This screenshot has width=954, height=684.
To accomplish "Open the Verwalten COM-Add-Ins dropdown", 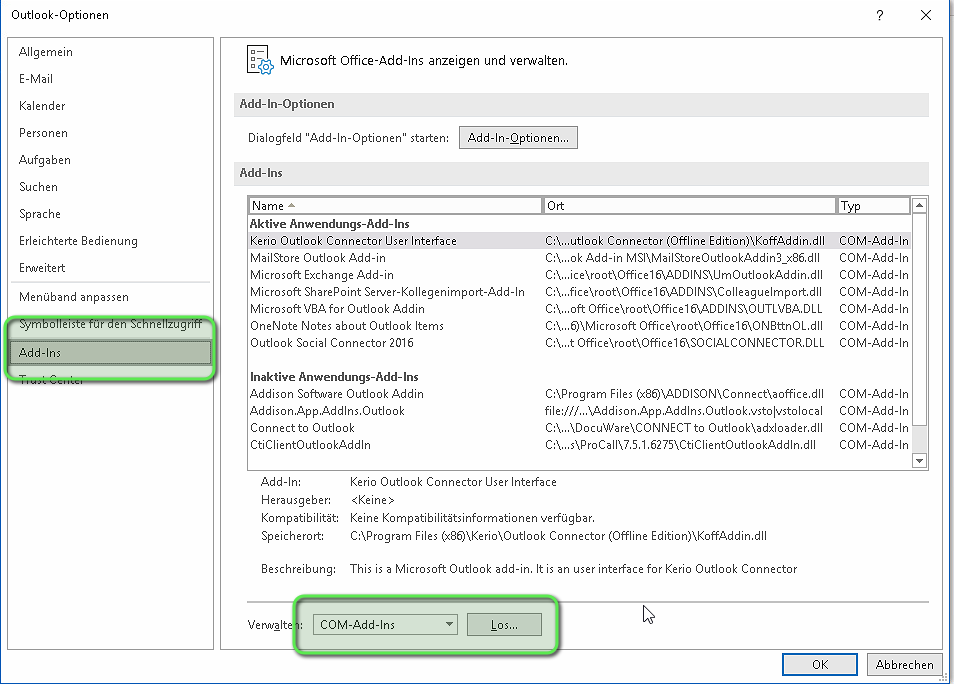I will point(385,625).
